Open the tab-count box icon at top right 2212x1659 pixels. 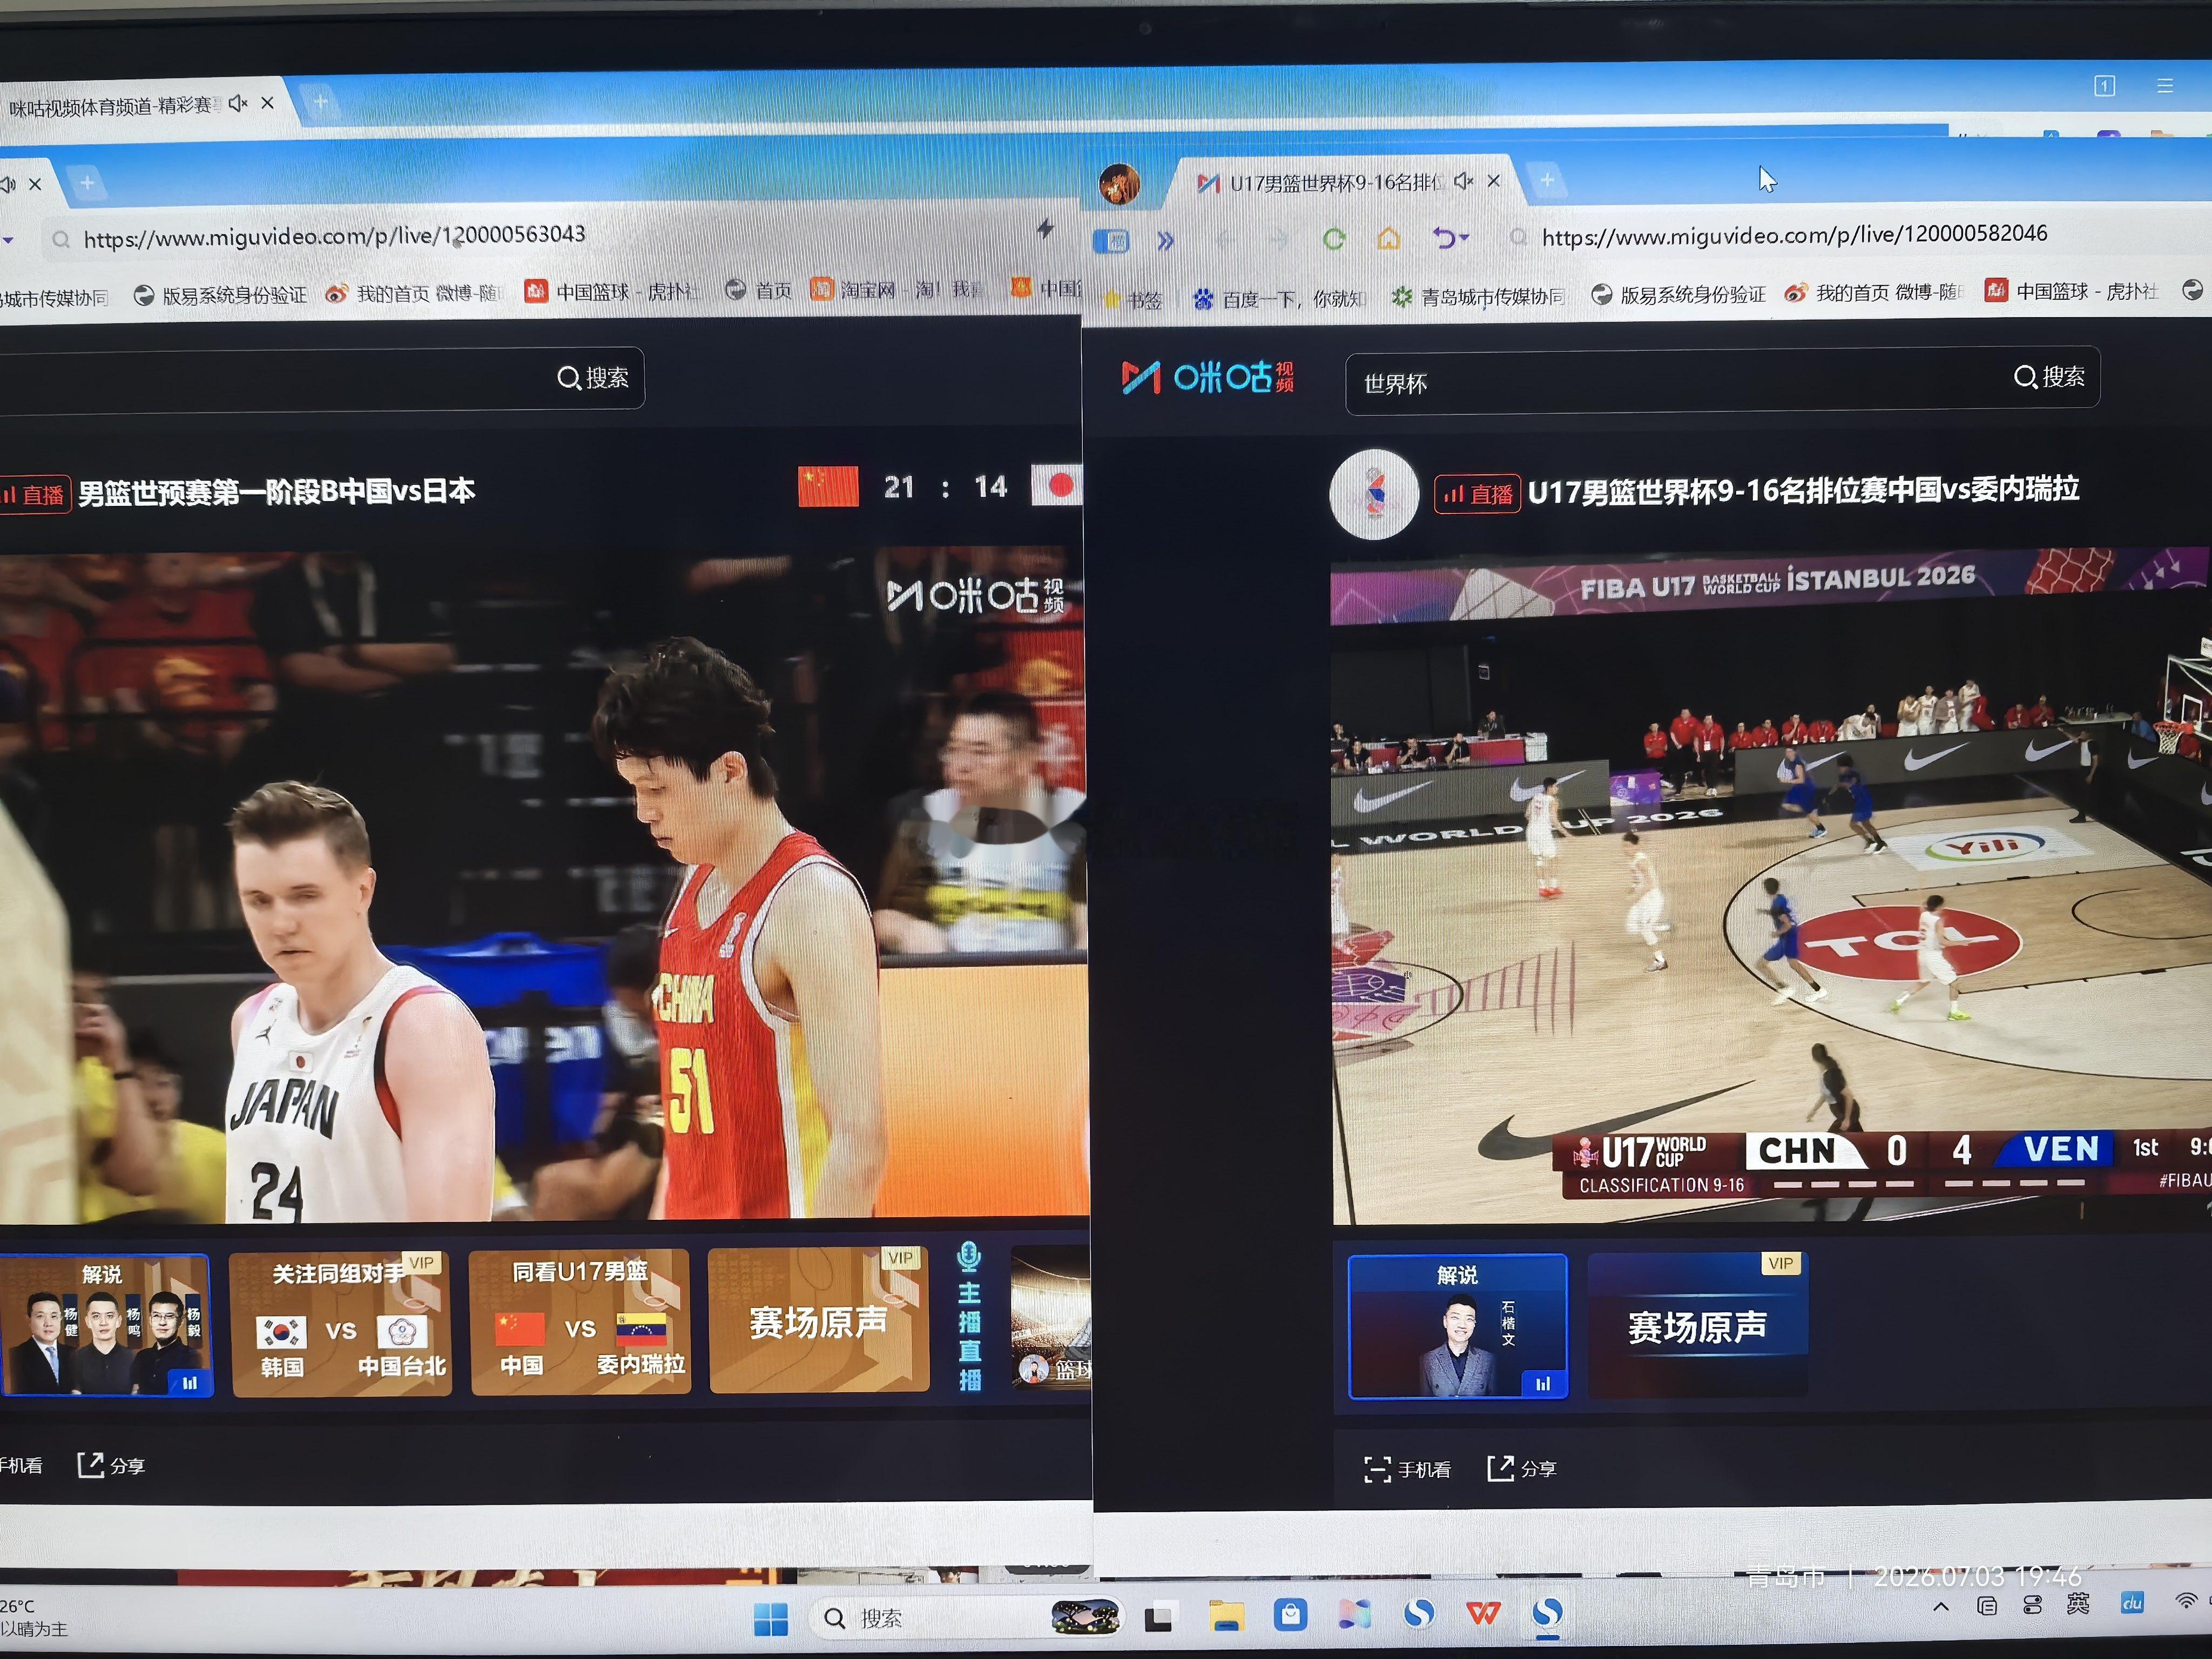coord(2104,86)
